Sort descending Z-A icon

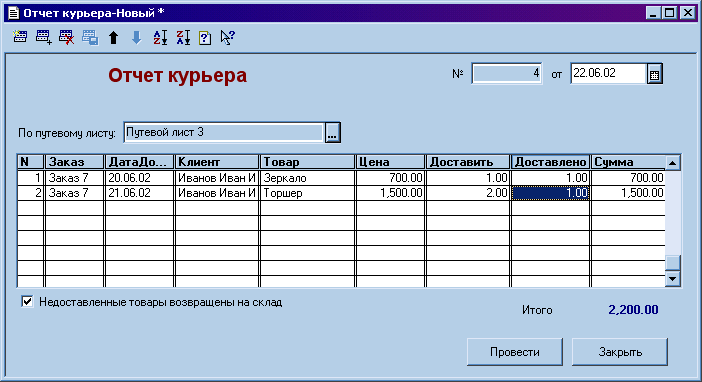click(183, 38)
